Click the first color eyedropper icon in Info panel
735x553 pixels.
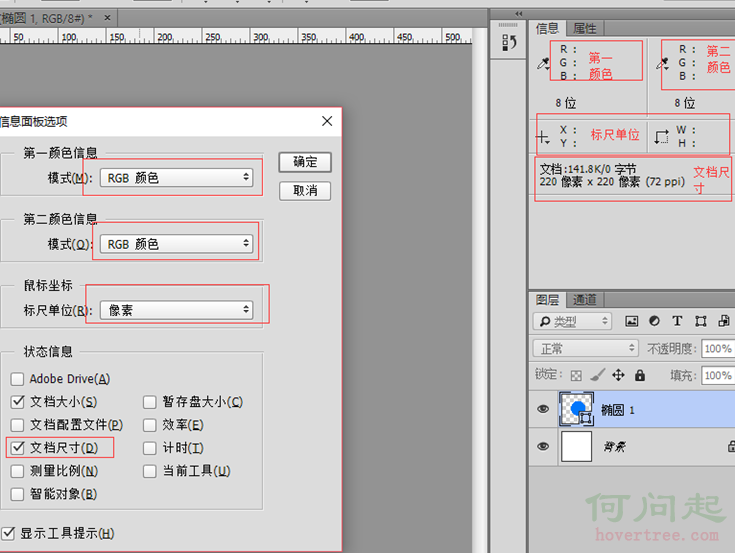(x=544, y=63)
